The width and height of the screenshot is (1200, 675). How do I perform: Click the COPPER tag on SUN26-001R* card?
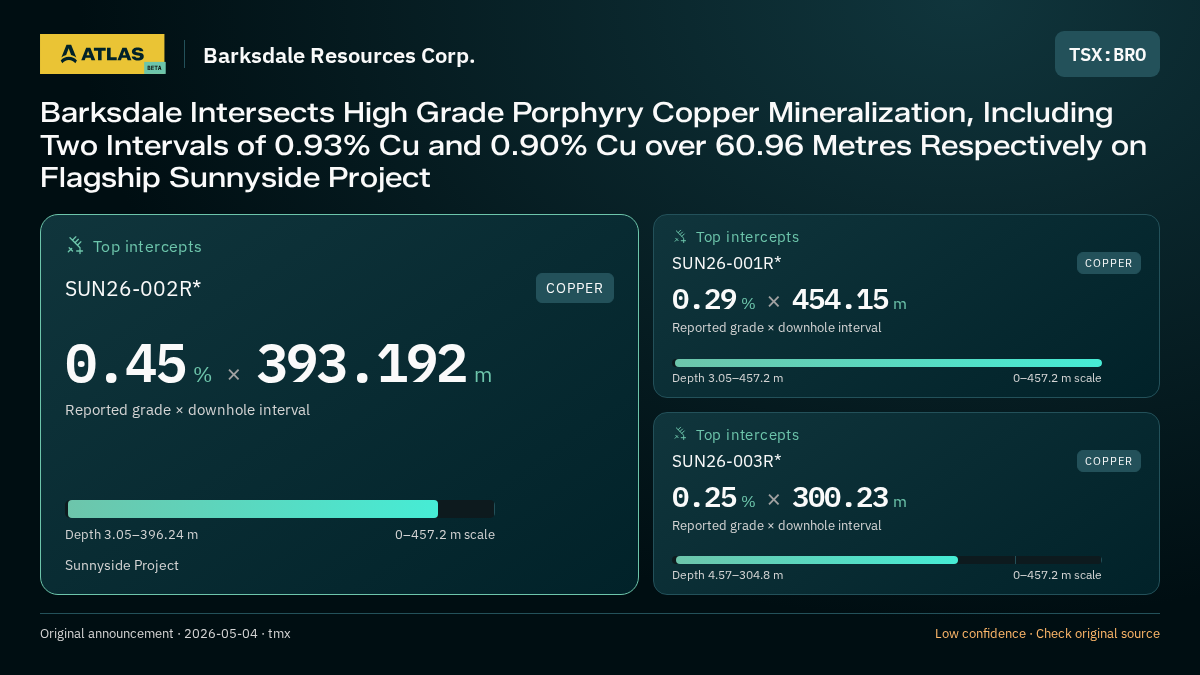[x=1109, y=263]
